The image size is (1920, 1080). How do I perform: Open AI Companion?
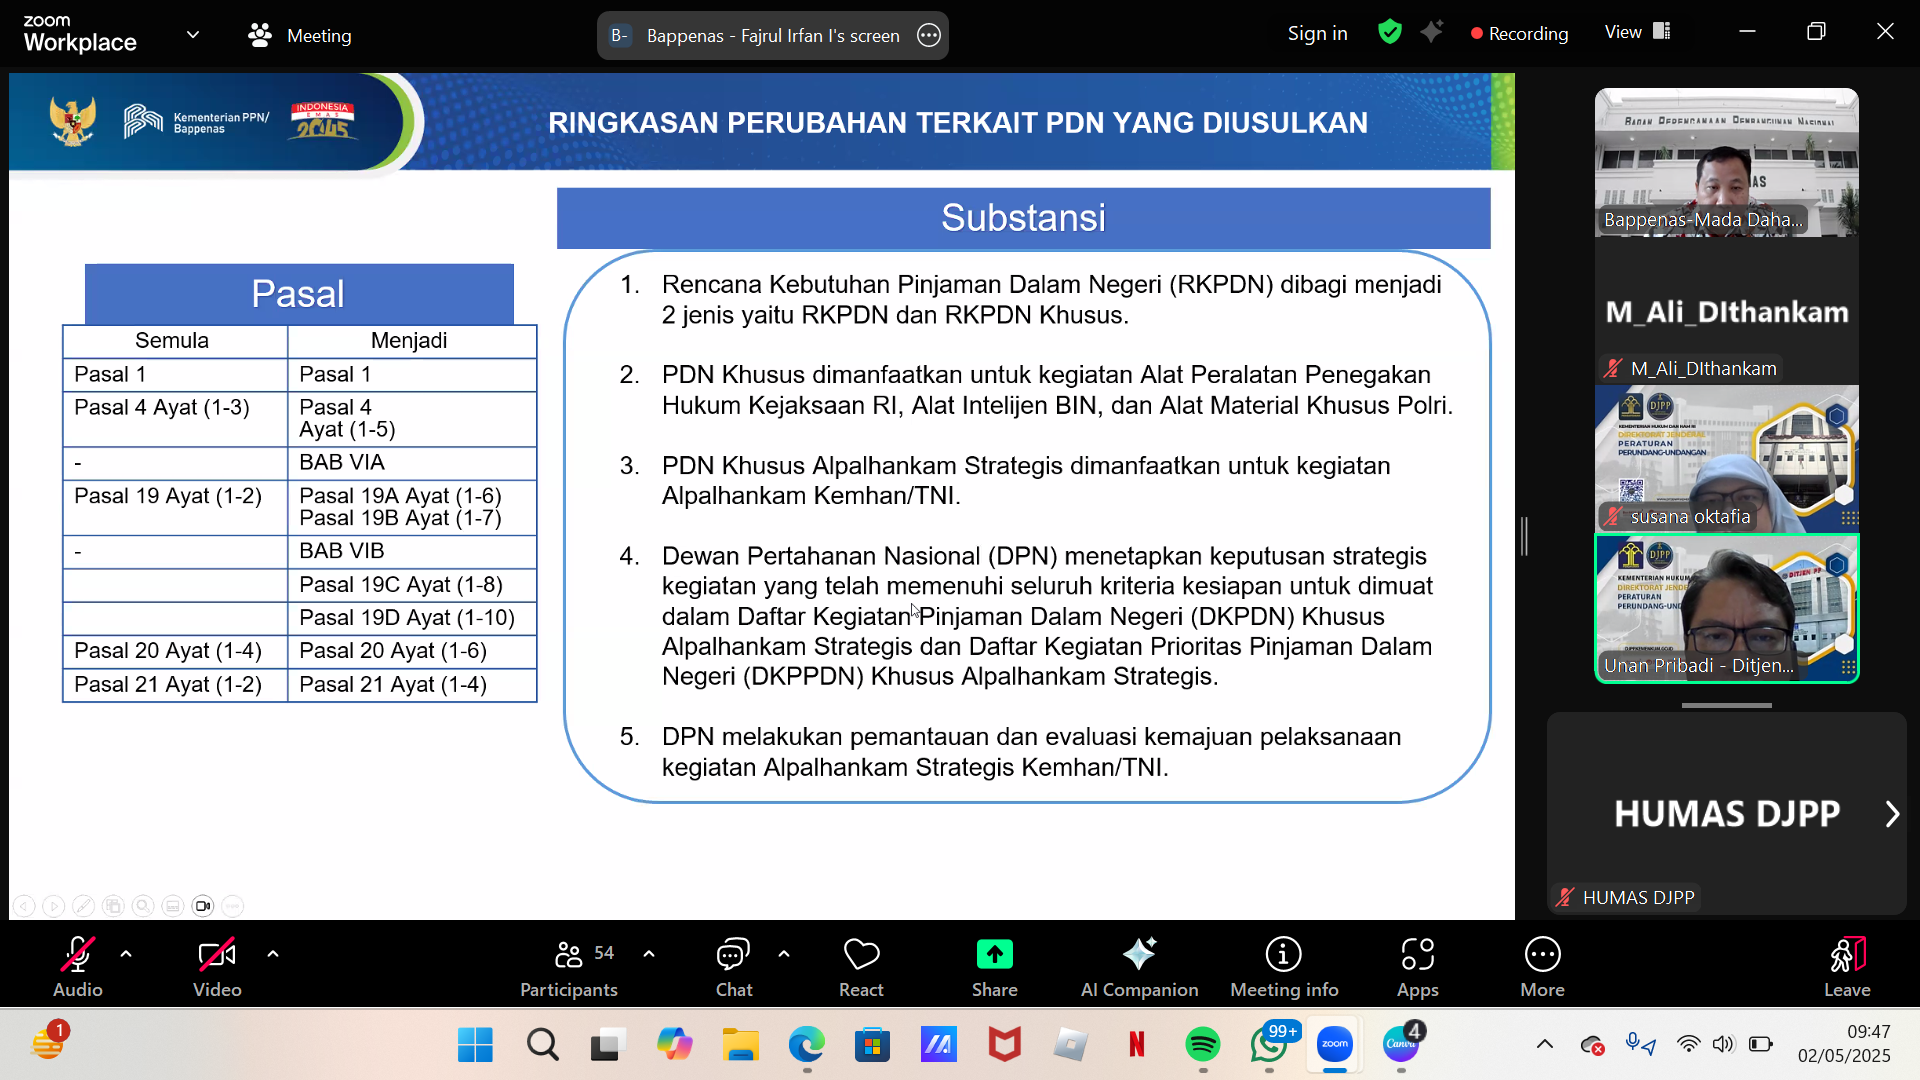[1139, 967]
